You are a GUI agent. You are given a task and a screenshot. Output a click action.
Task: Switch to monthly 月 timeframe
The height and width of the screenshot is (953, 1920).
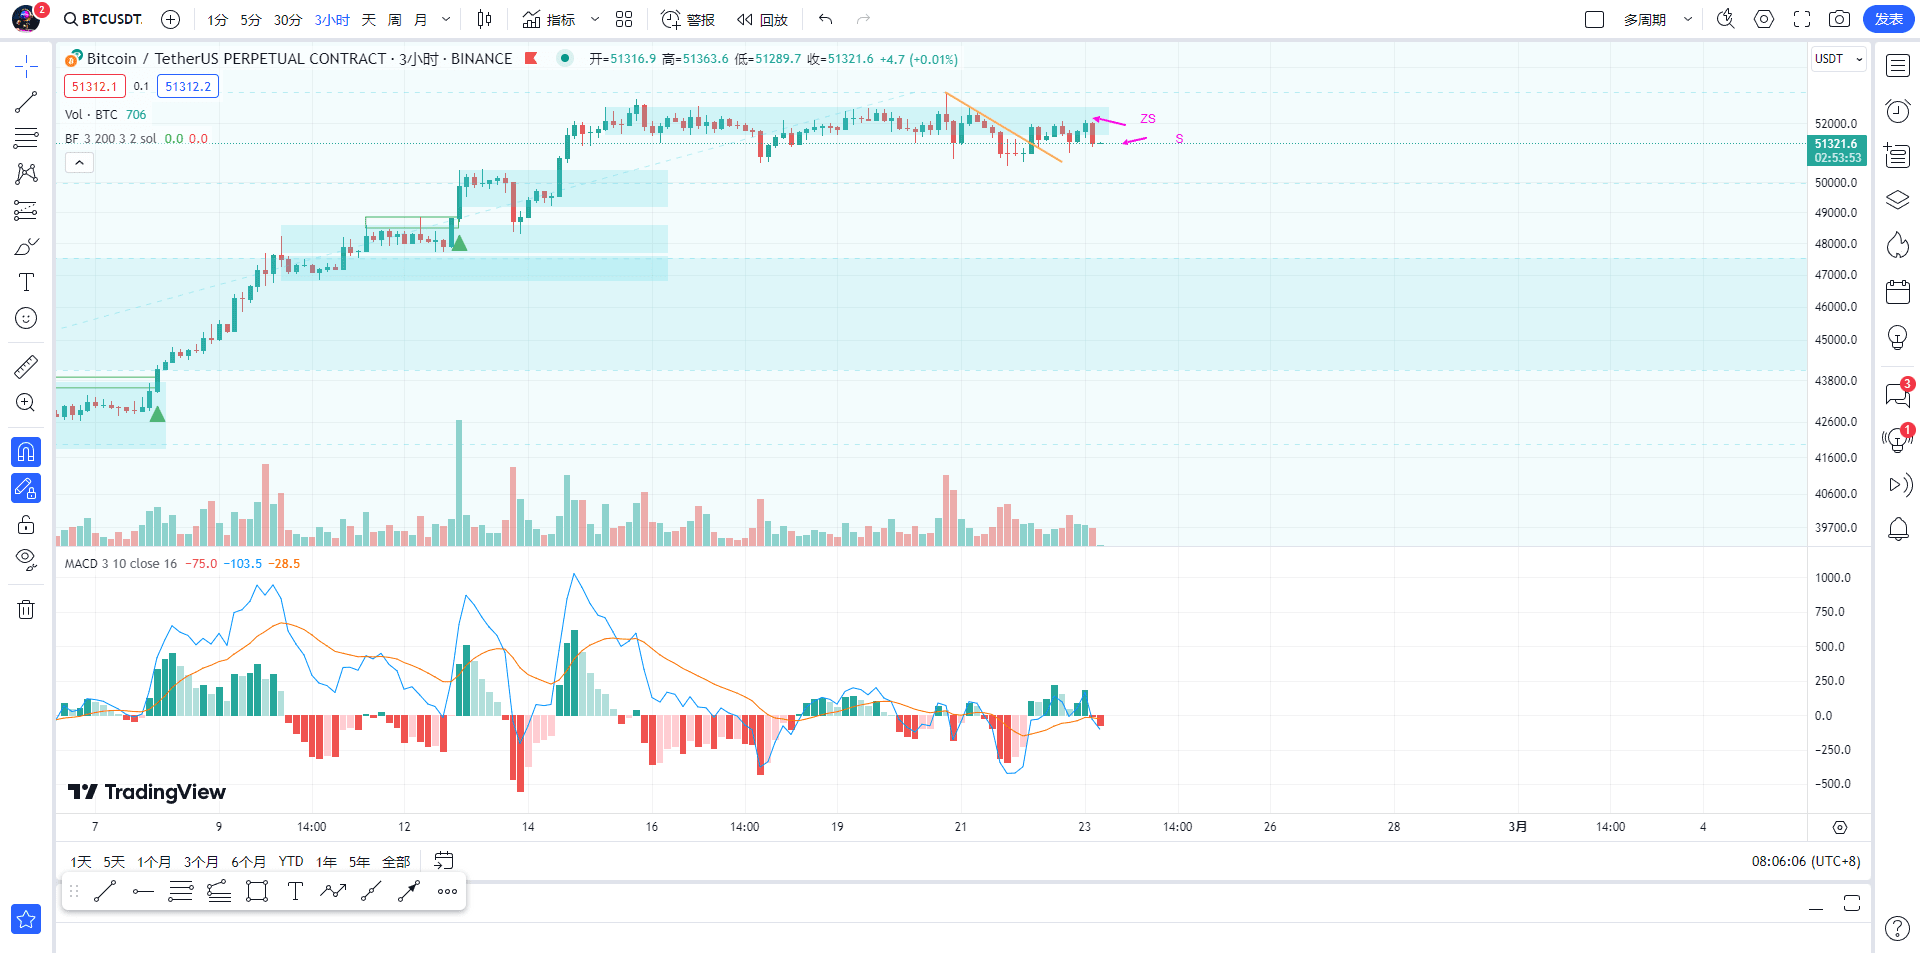[420, 19]
